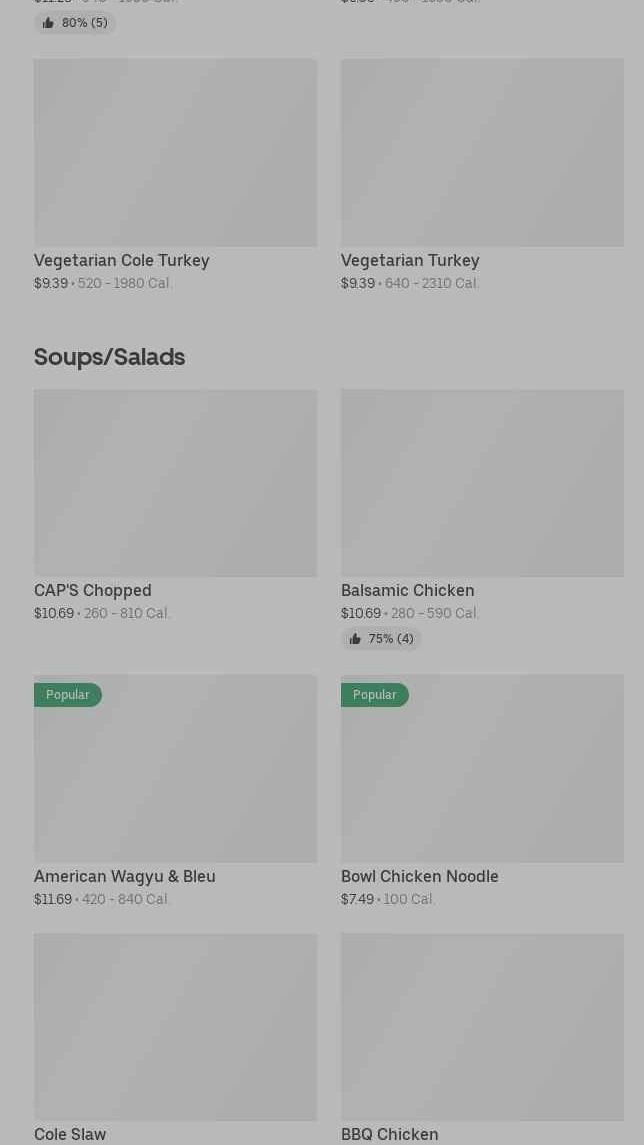Click the BBQ Chicken title text
Viewport: 644px width, 1145px height.
[389, 1134]
